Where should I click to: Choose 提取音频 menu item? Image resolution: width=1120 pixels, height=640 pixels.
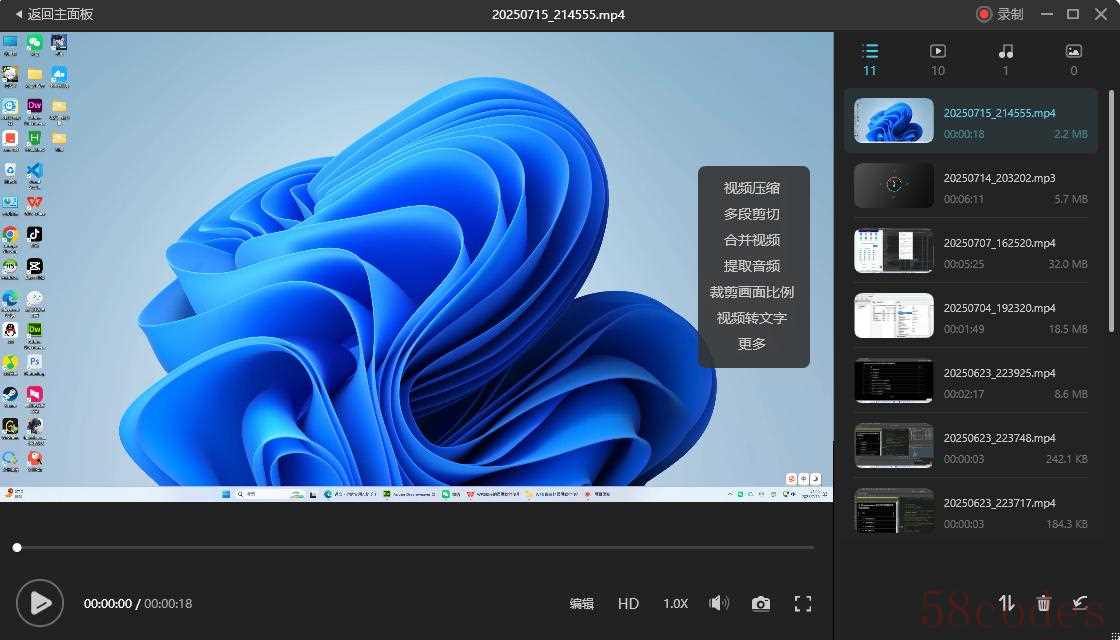tap(751, 266)
